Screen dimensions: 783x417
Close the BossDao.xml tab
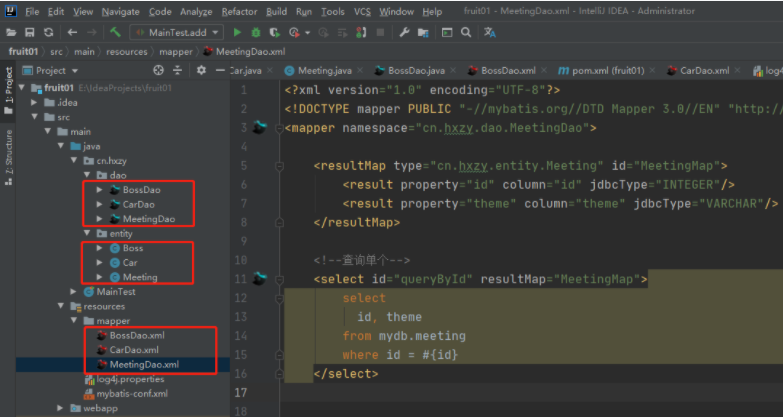click(x=544, y=70)
